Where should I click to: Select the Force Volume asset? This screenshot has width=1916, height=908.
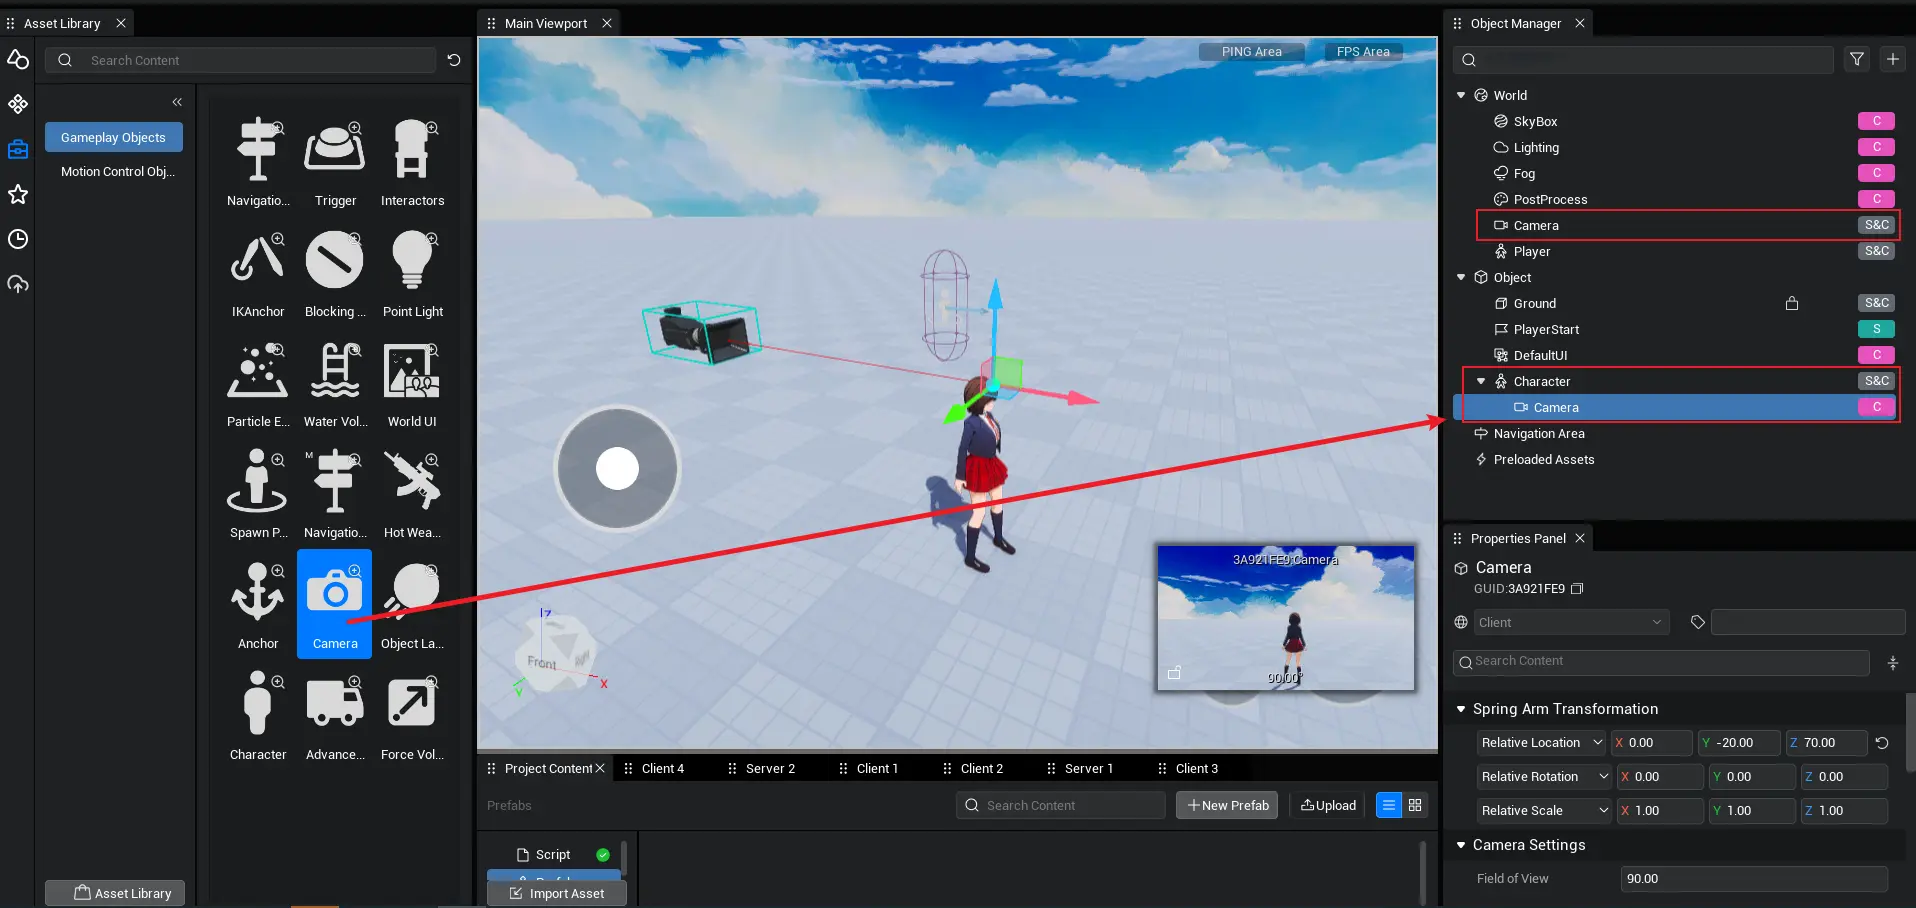412,717
